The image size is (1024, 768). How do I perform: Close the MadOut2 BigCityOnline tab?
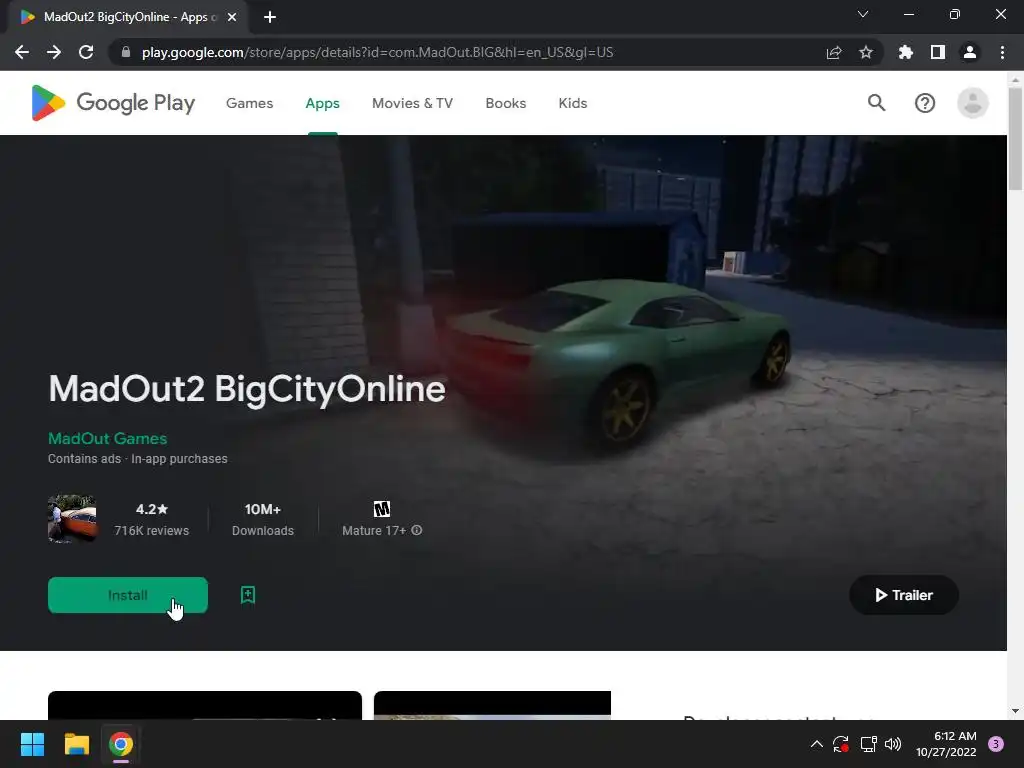click(x=232, y=17)
